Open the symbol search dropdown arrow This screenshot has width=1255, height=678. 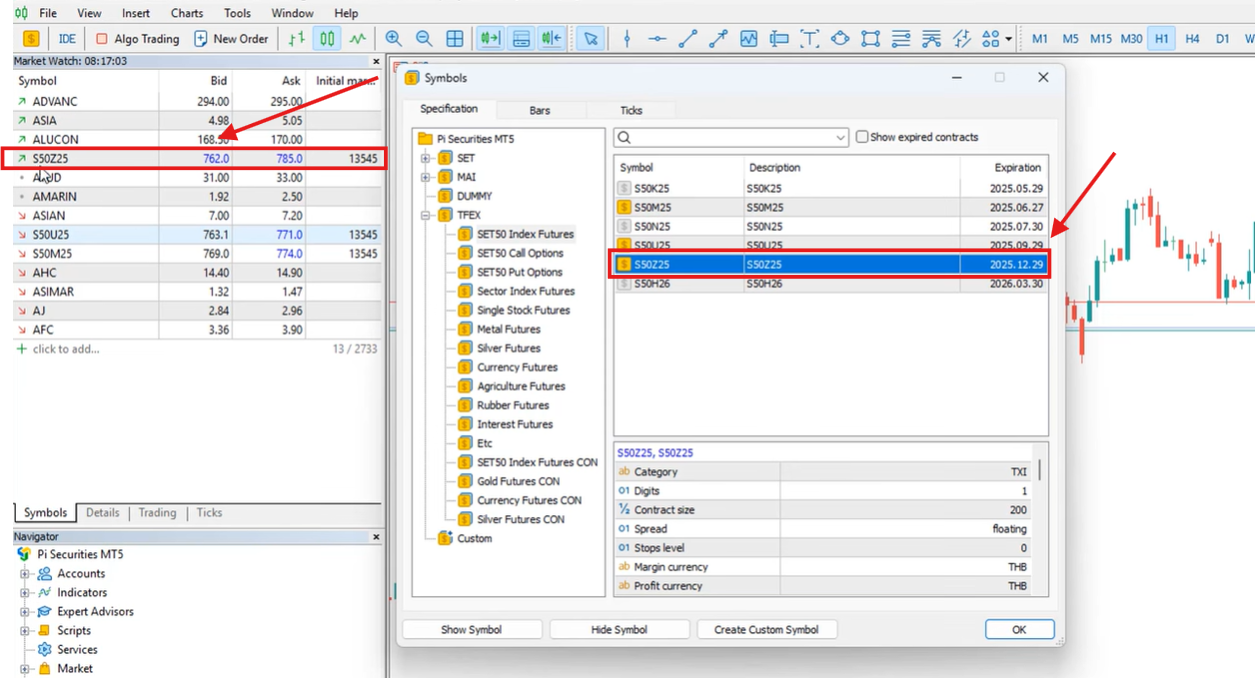coord(840,138)
